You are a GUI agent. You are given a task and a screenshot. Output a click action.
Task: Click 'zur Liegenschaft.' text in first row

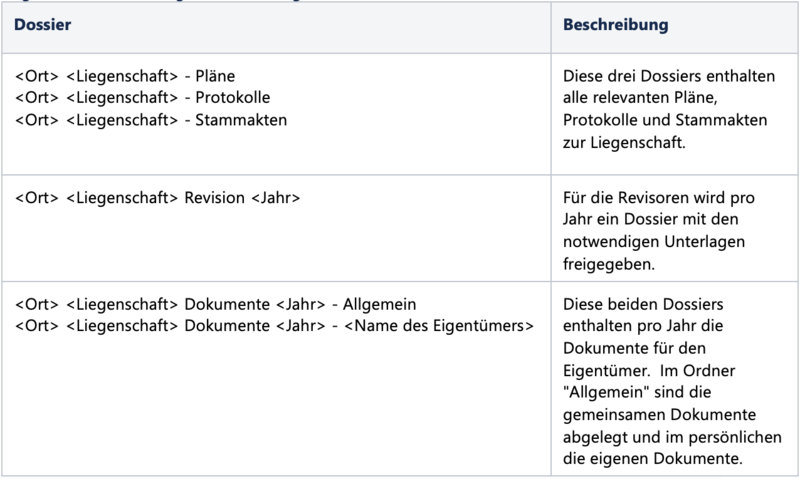[624, 142]
